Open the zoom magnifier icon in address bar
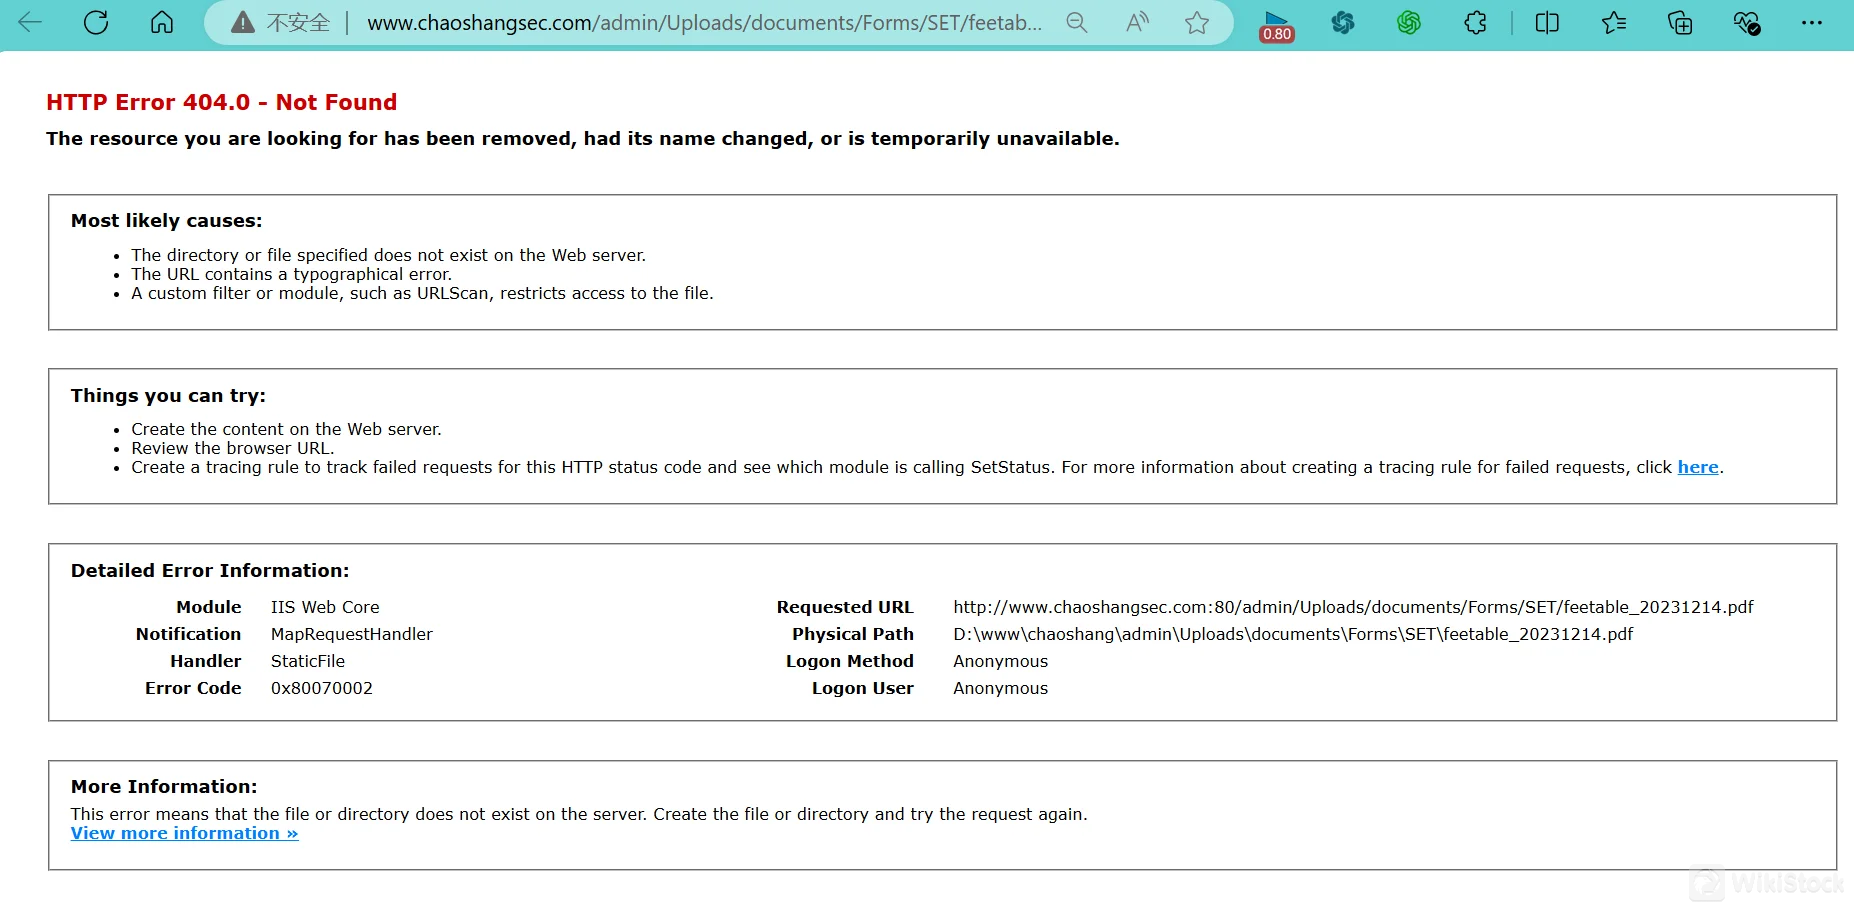This screenshot has height=918, width=1854. click(x=1077, y=22)
